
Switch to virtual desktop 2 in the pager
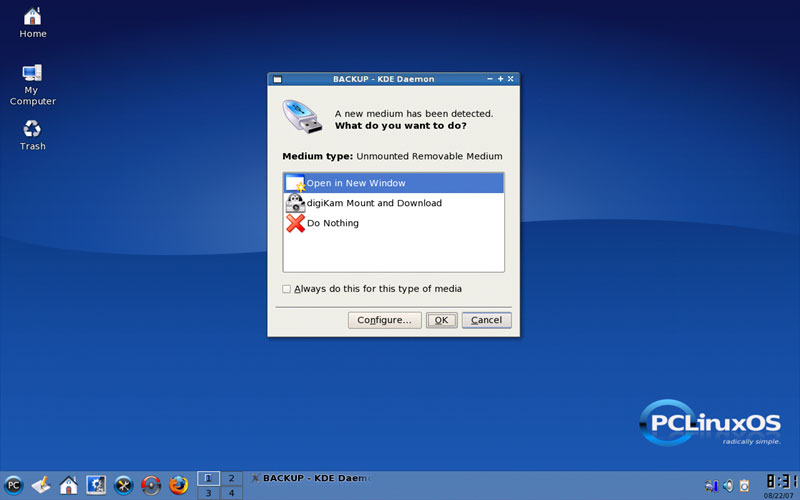point(231,478)
